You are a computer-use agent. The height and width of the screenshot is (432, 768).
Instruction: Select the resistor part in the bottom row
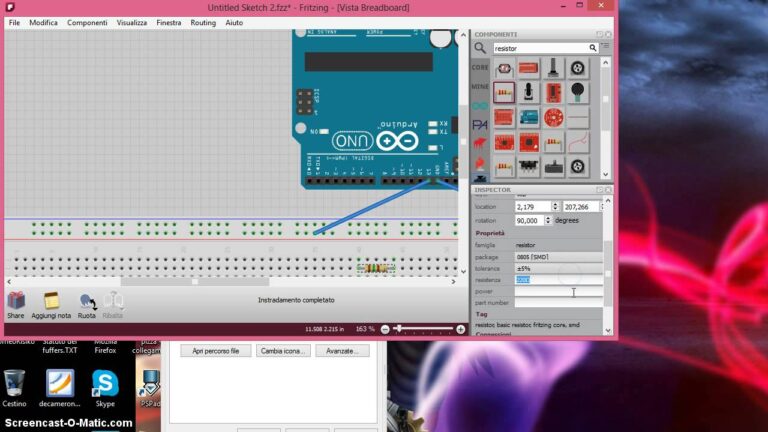point(504,167)
